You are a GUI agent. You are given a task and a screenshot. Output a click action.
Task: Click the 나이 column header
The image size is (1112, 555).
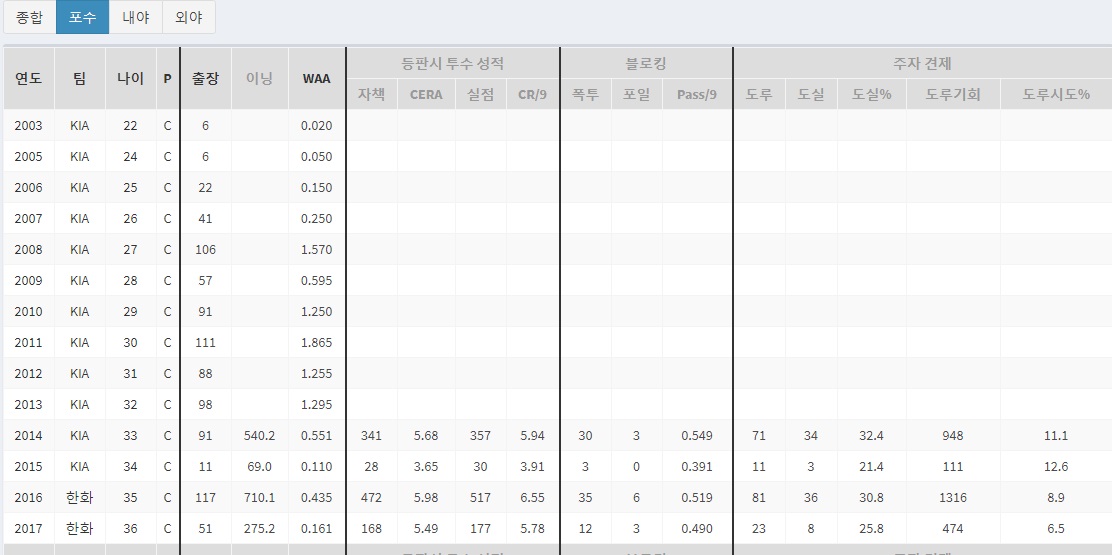(x=130, y=78)
